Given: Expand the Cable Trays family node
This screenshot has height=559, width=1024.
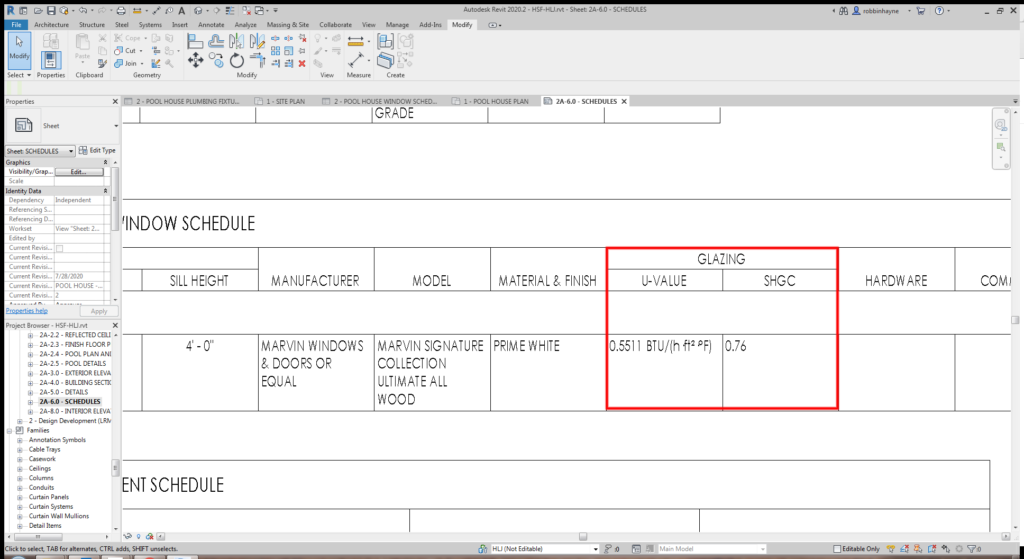Looking at the screenshot, I should 20,450.
